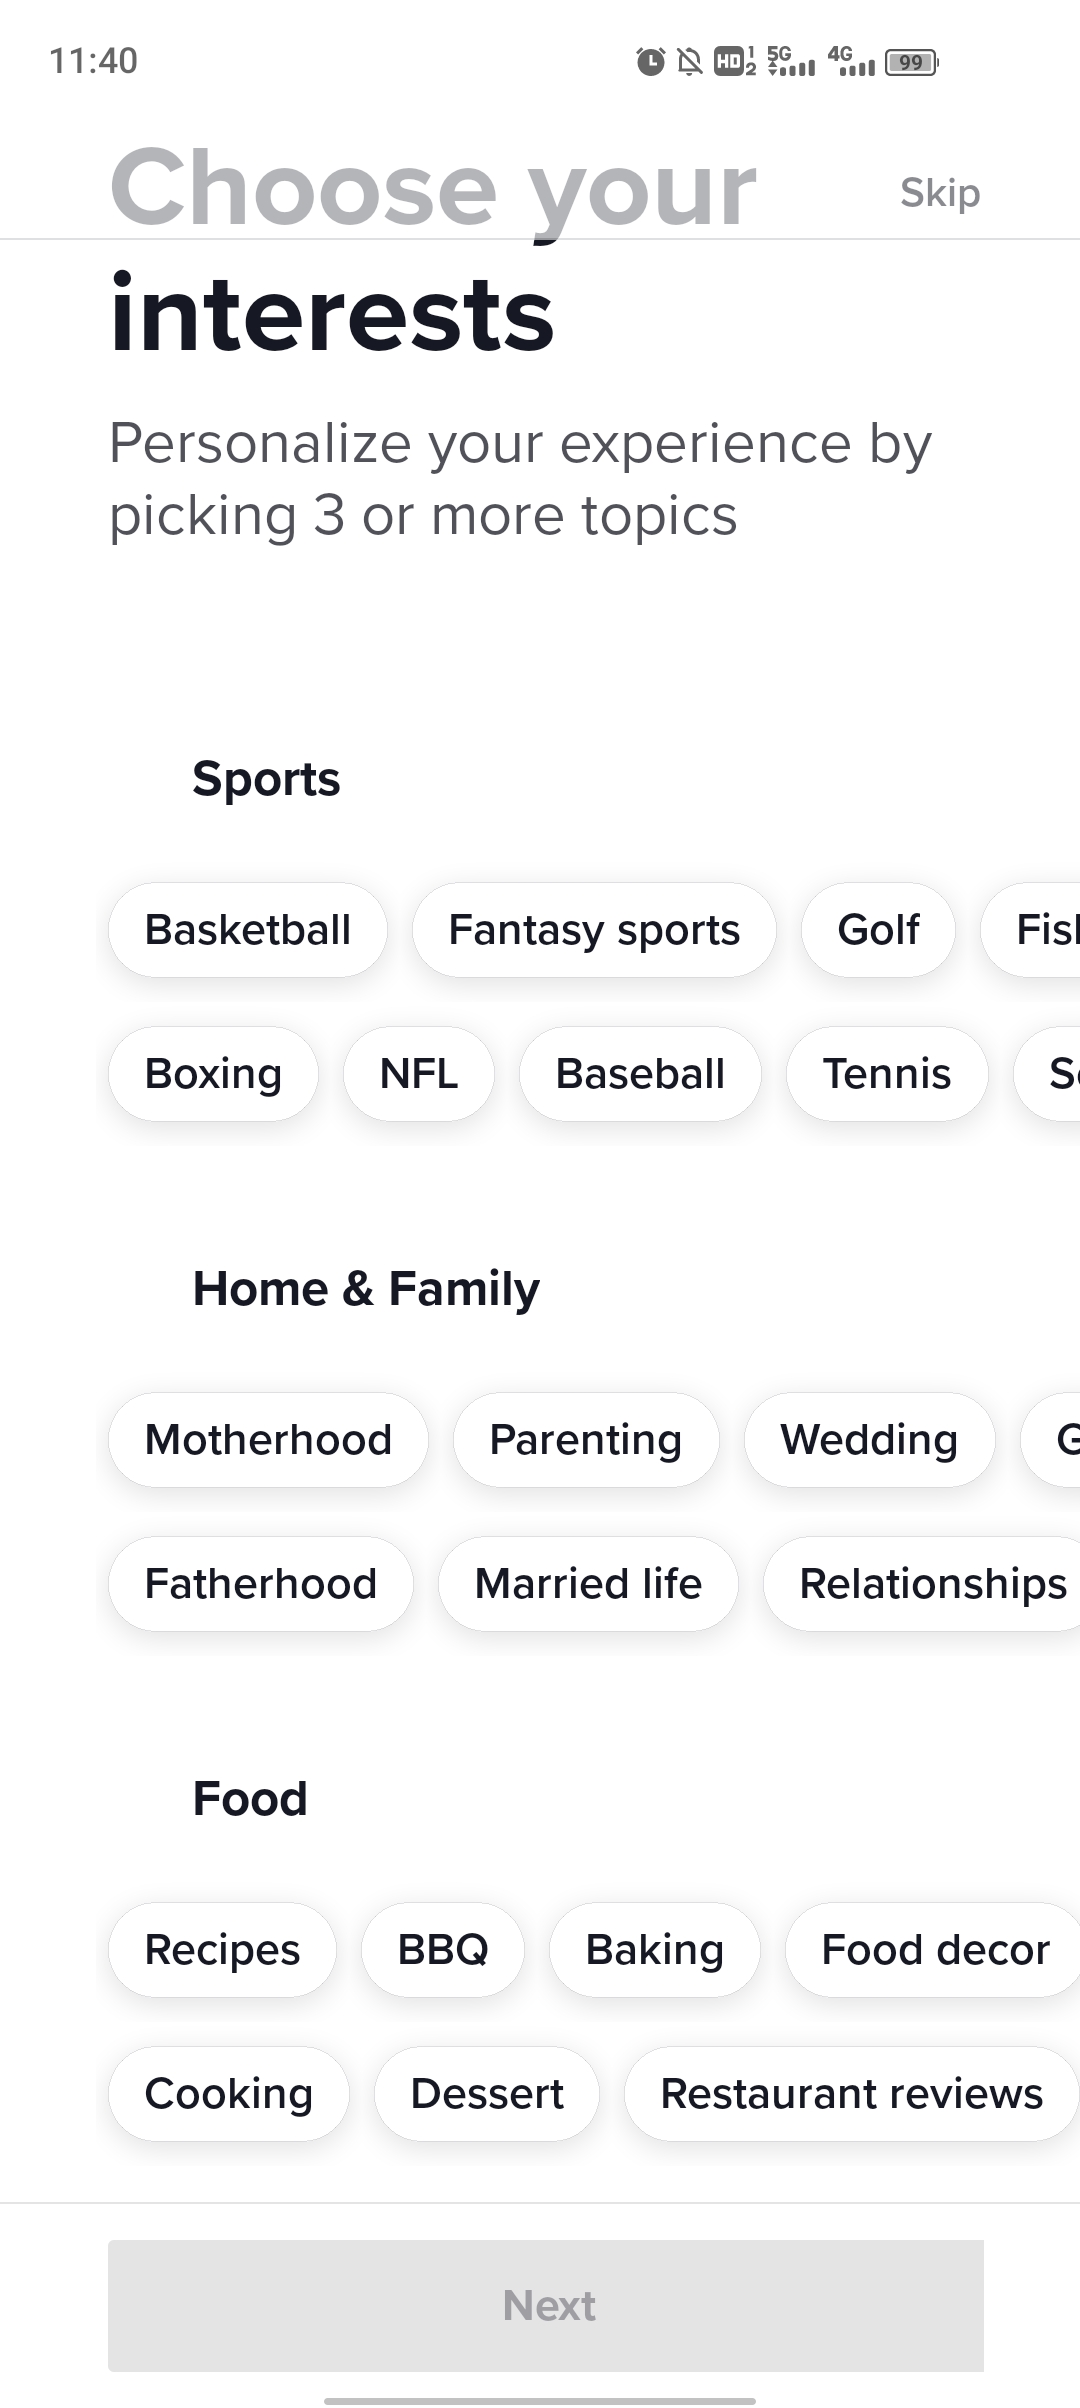Toggle the Tennis interest
Screen dimensions: 1080x2408
887,1074
